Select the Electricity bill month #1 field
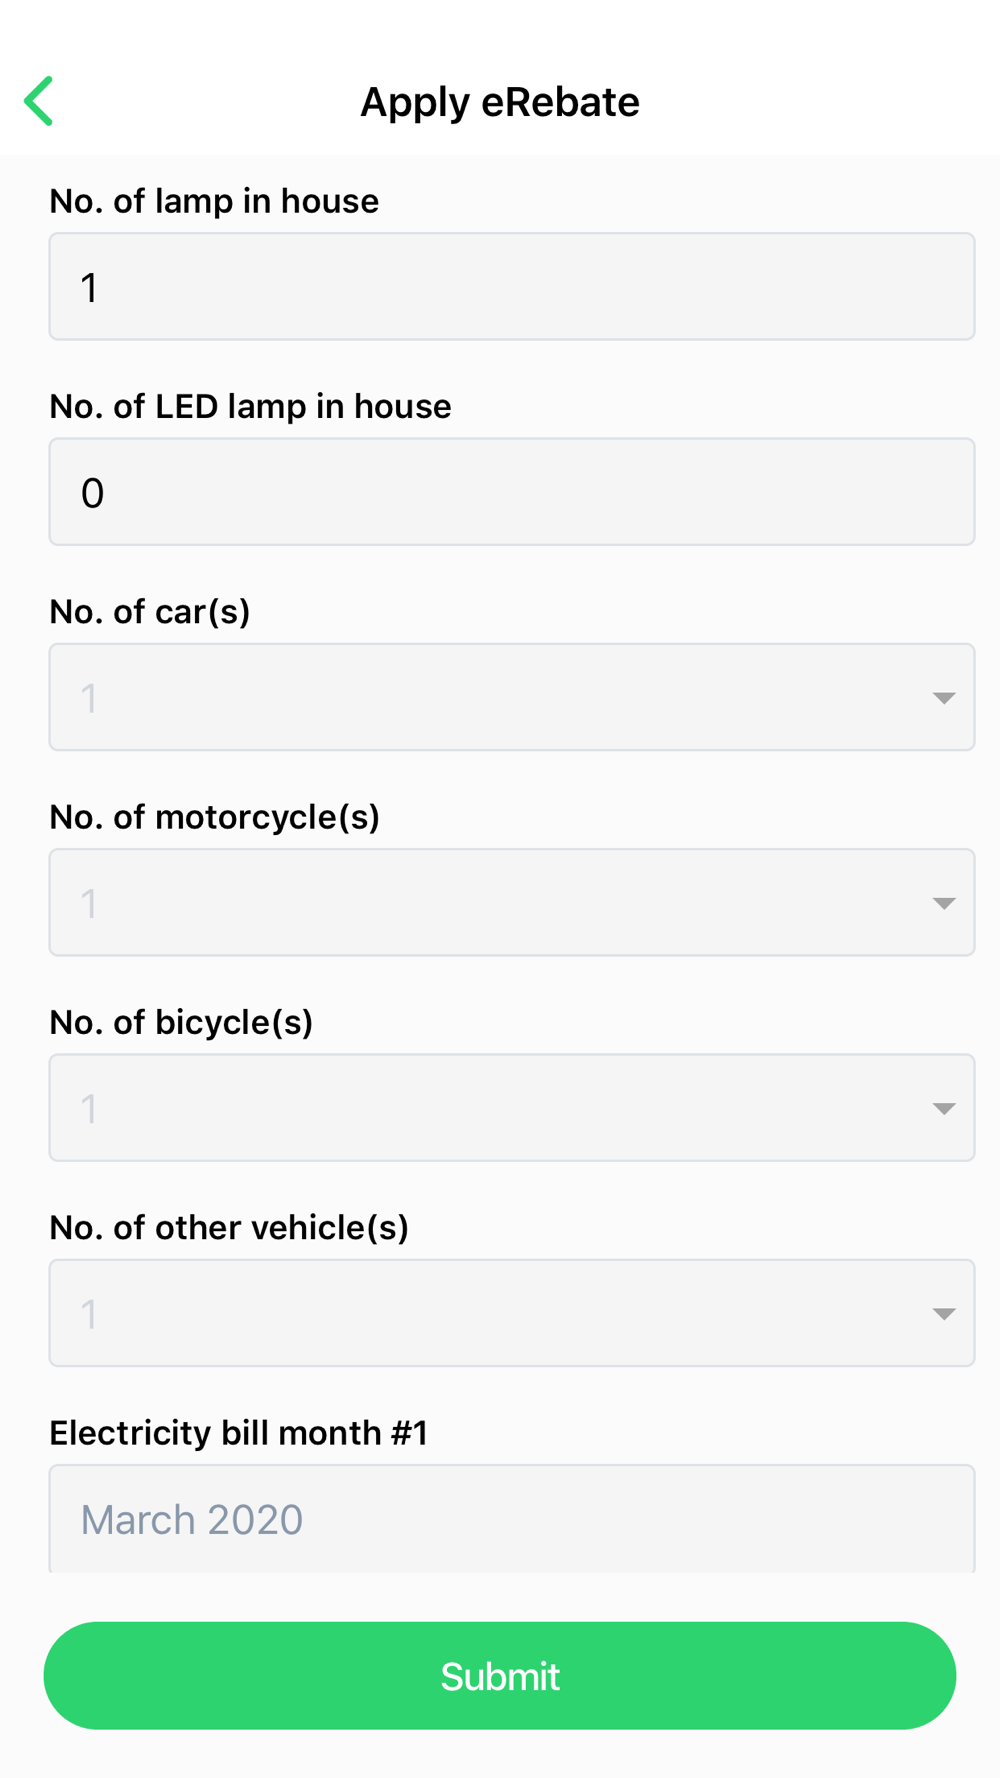This screenshot has height=1778, width=1000. (511, 1518)
